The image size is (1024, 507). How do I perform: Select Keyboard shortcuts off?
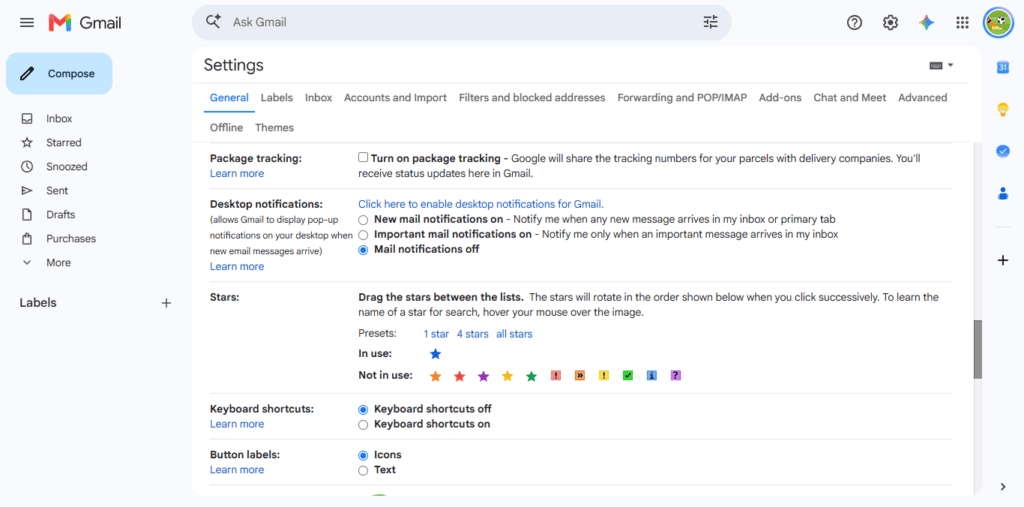pyautogui.click(x=363, y=410)
